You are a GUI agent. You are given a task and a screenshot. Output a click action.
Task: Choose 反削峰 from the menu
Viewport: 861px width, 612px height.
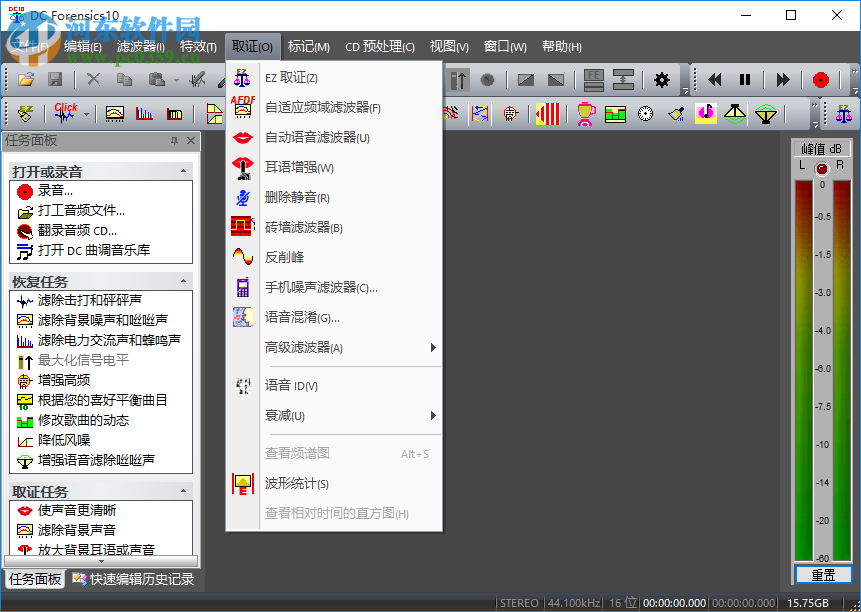point(334,257)
